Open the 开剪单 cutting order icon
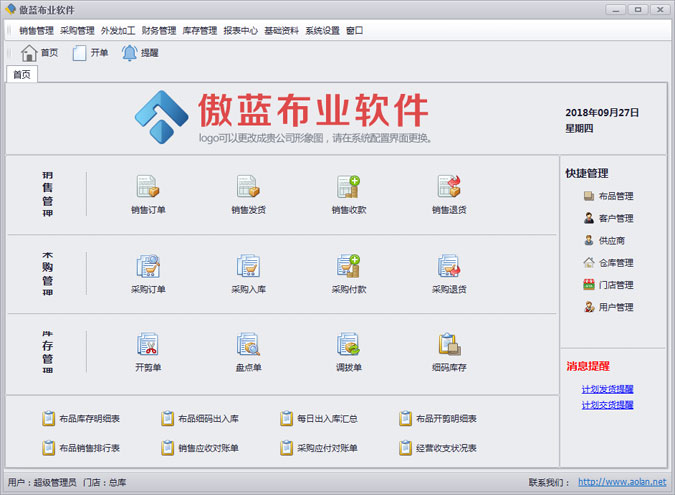Screen dimensions: 675x495 [148, 345]
